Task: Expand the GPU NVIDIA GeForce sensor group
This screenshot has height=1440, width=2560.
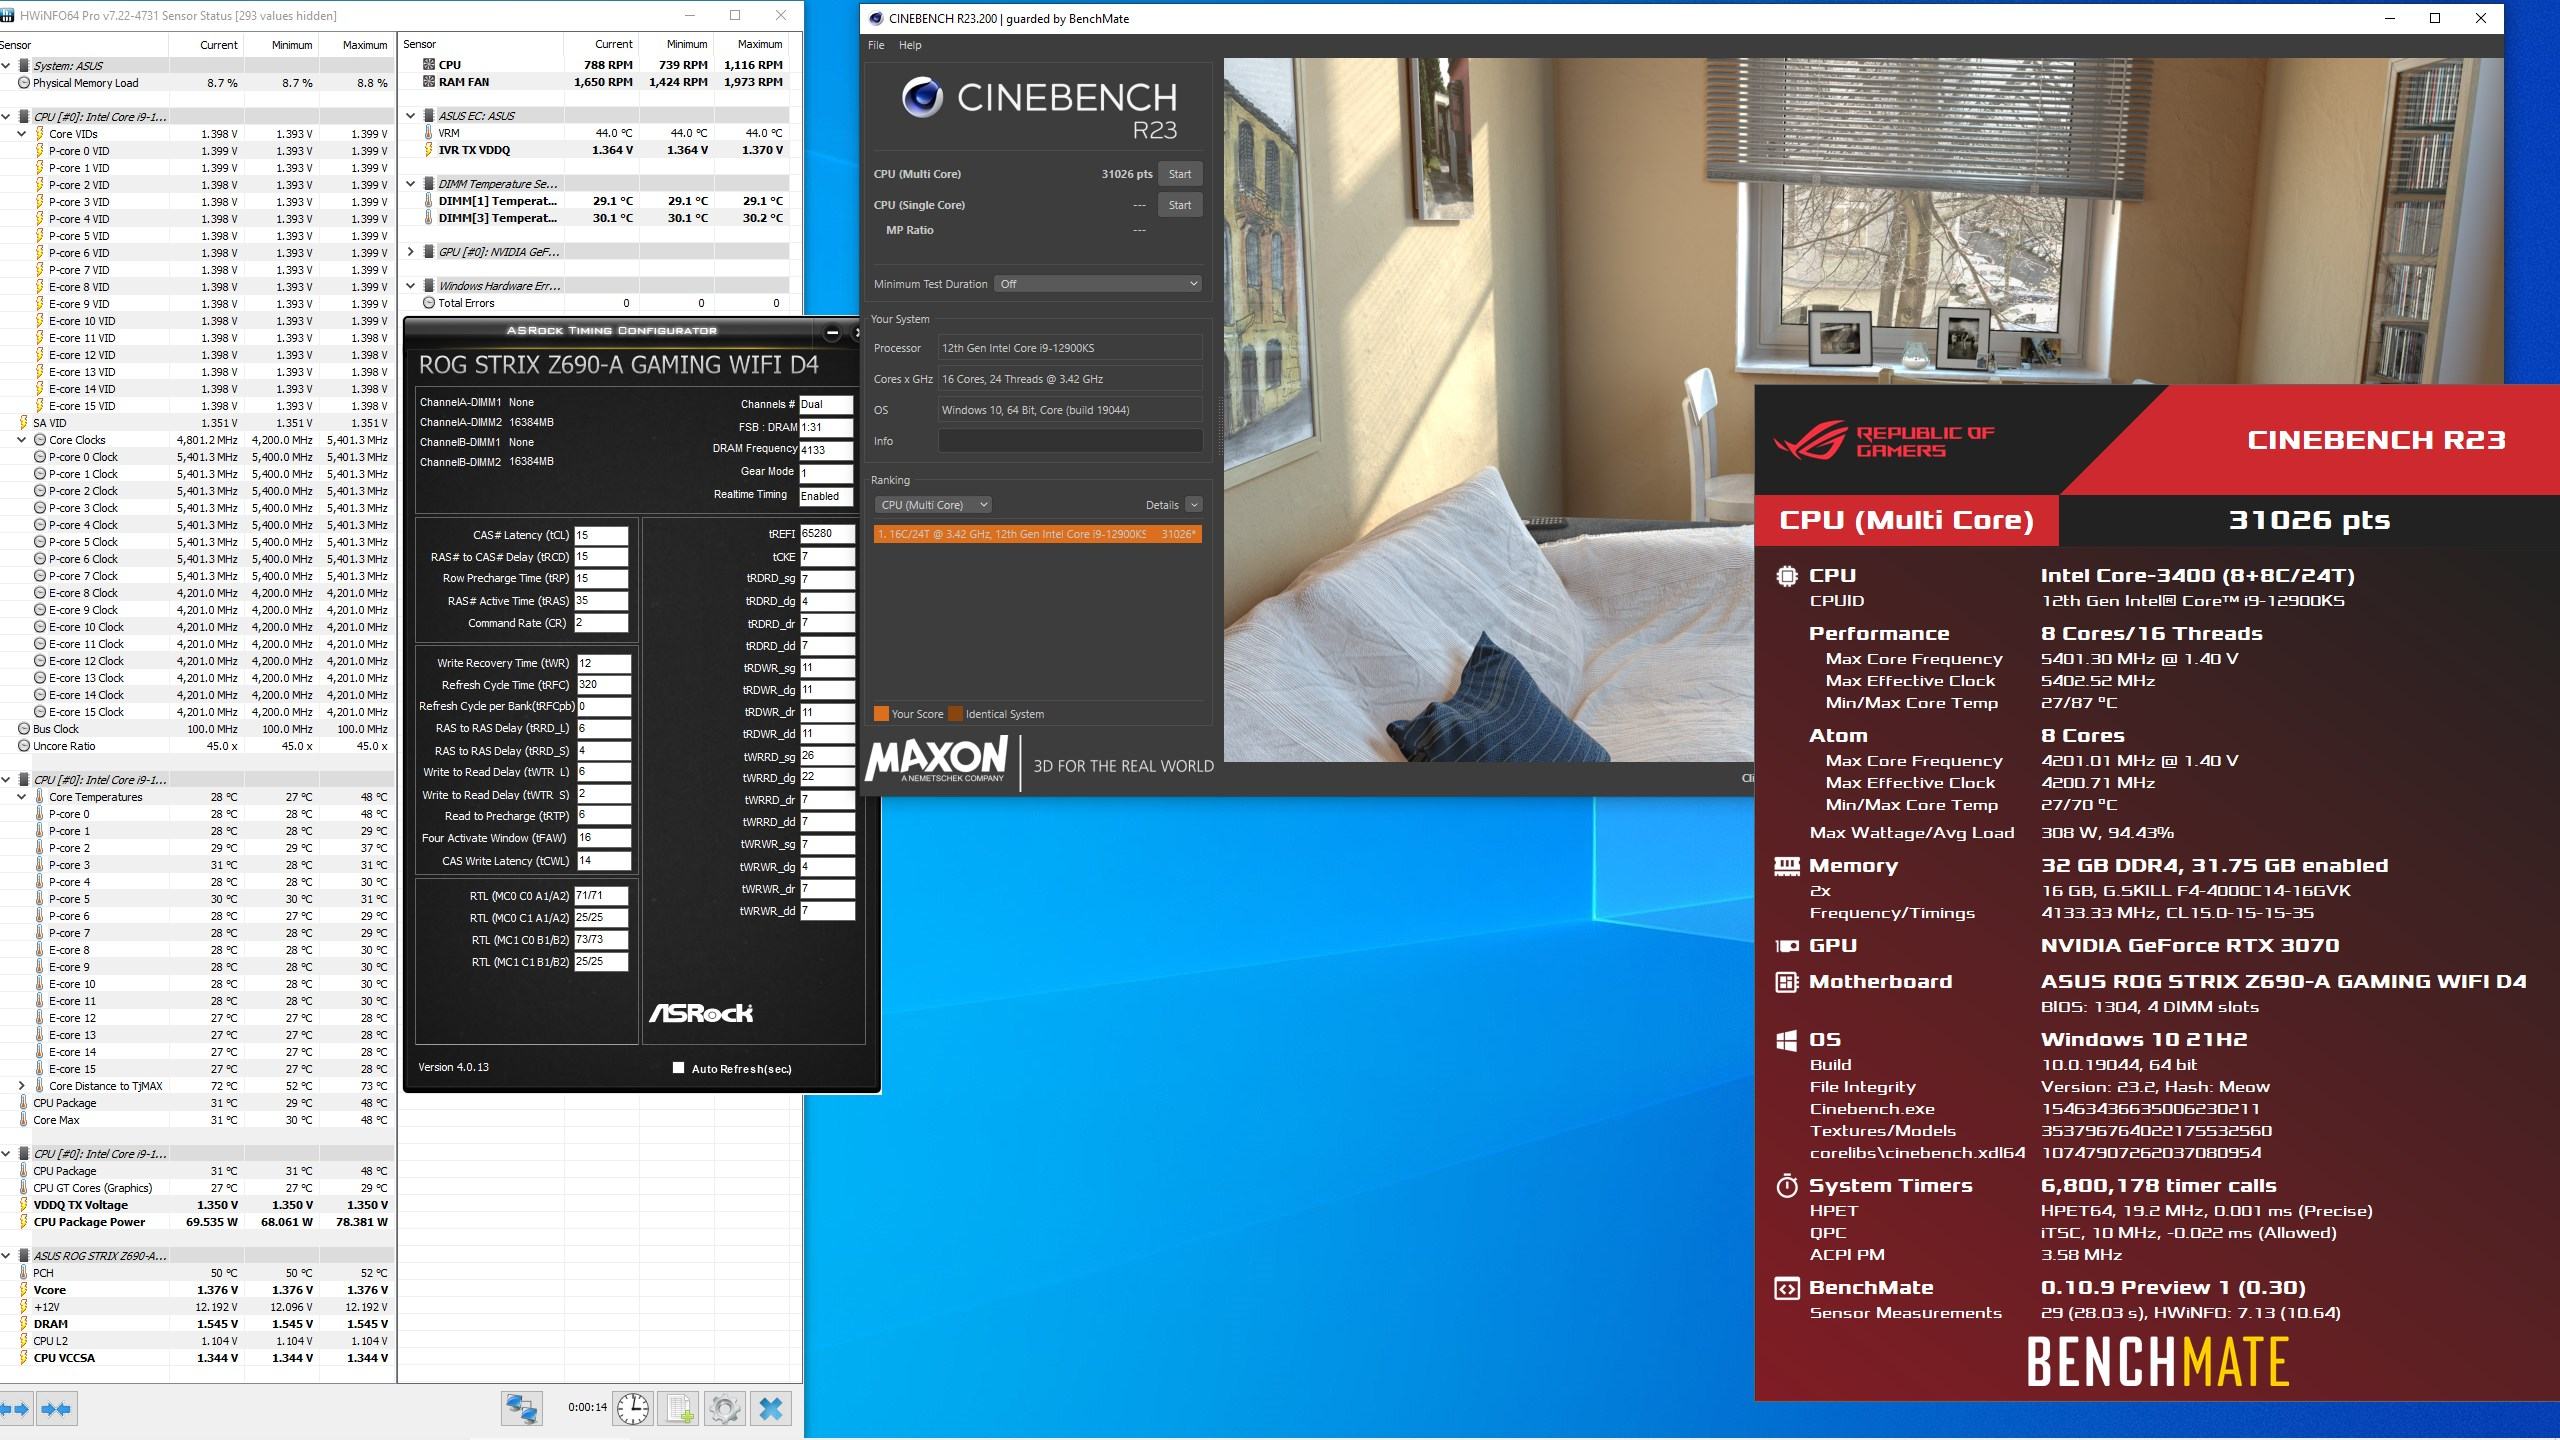Action: tap(410, 252)
